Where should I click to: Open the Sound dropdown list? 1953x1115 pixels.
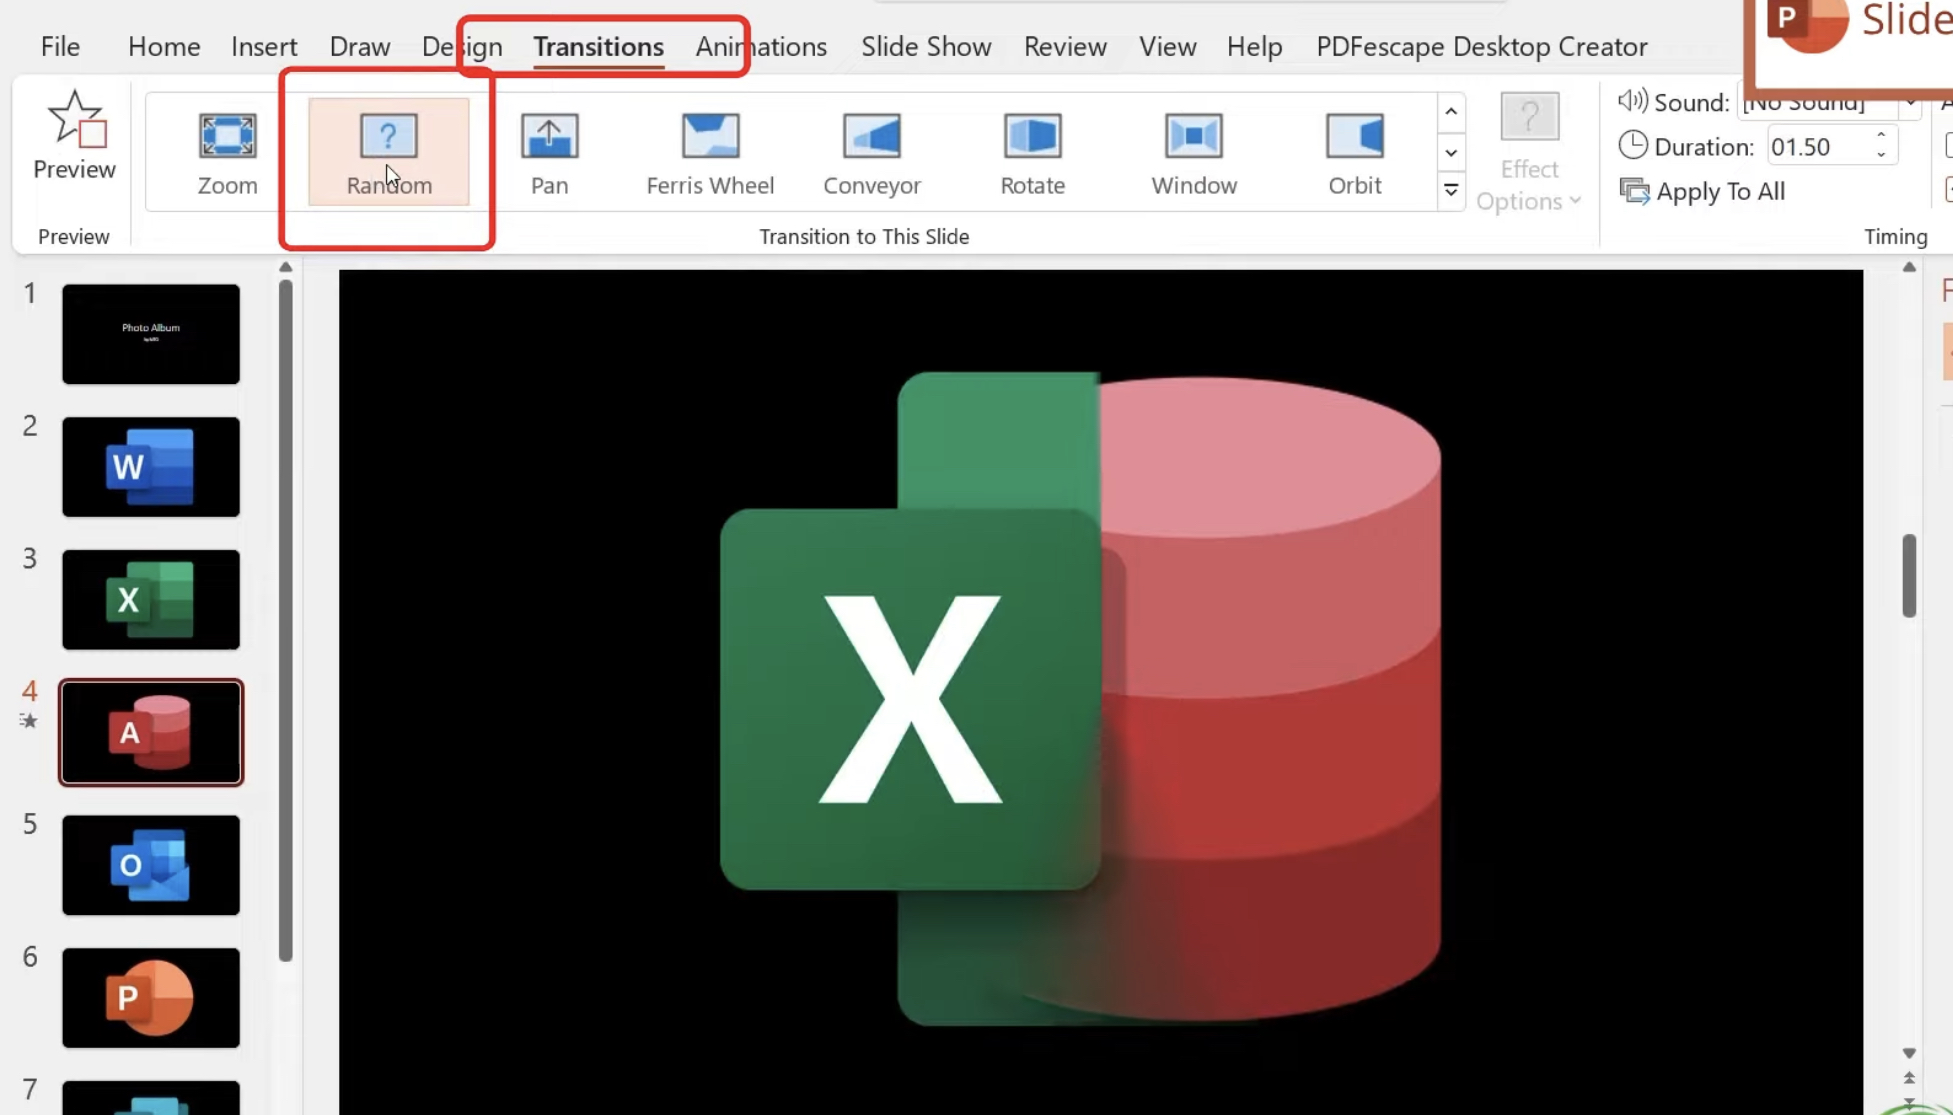pyautogui.click(x=1908, y=102)
